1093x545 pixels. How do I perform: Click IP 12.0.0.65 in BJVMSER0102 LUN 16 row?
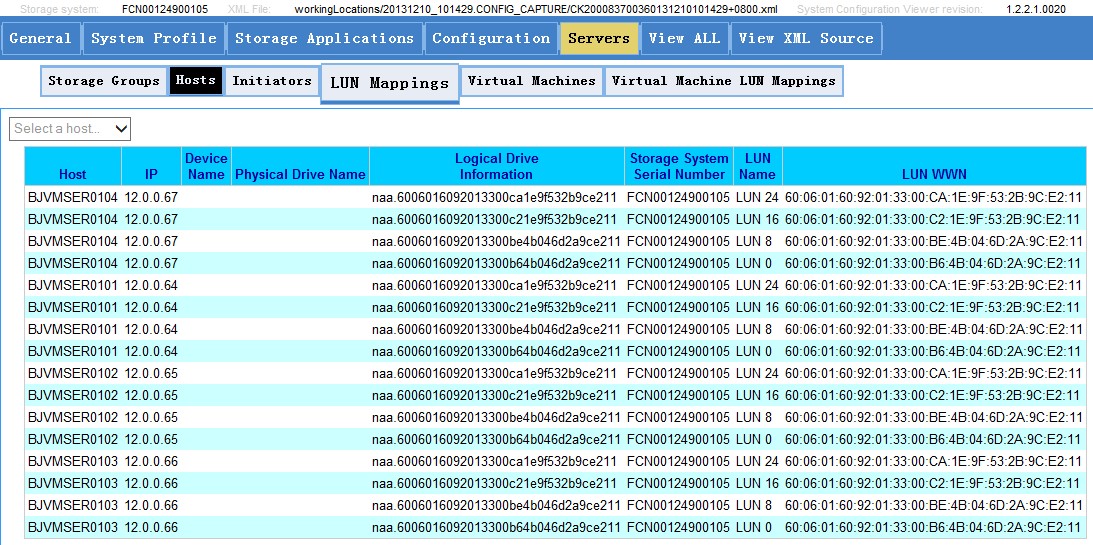(151, 395)
